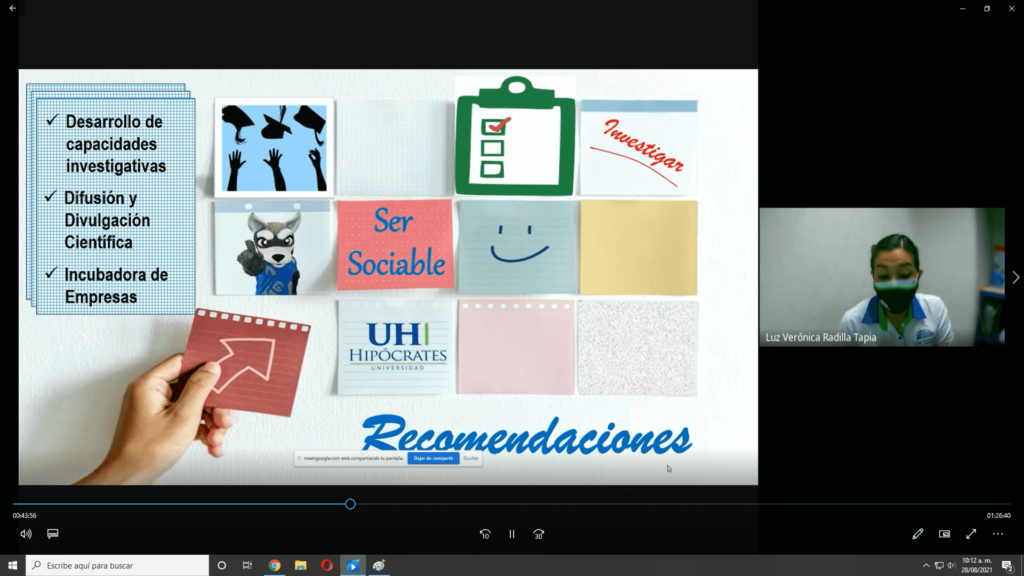1024x576 pixels.
Task: Toggle fullscreen mode in the player
Action: click(x=971, y=534)
